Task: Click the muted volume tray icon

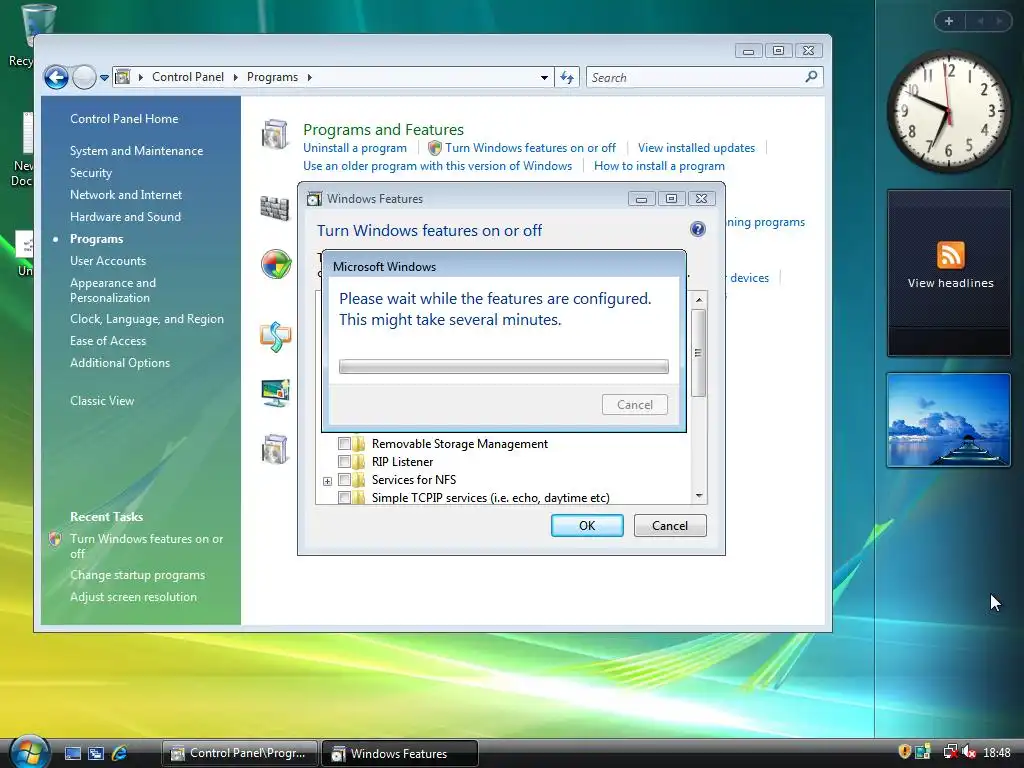Action: (970, 752)
